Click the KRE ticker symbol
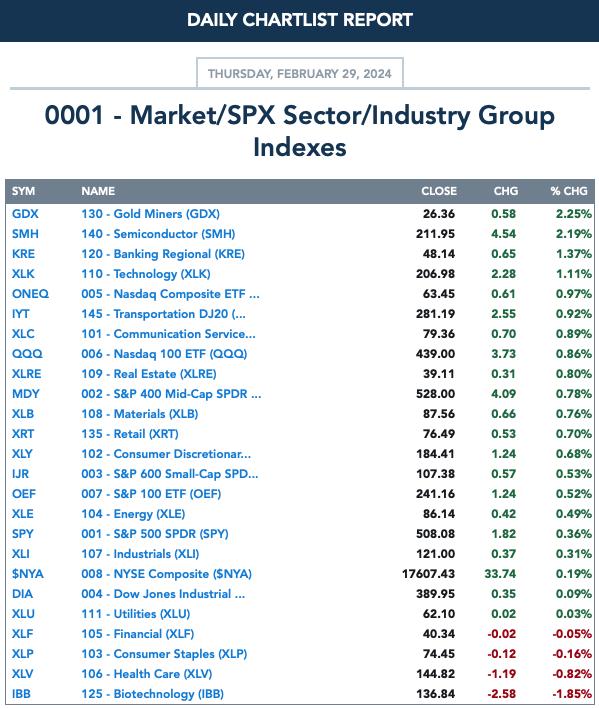 pyautogui.click(x=23, y=254)
